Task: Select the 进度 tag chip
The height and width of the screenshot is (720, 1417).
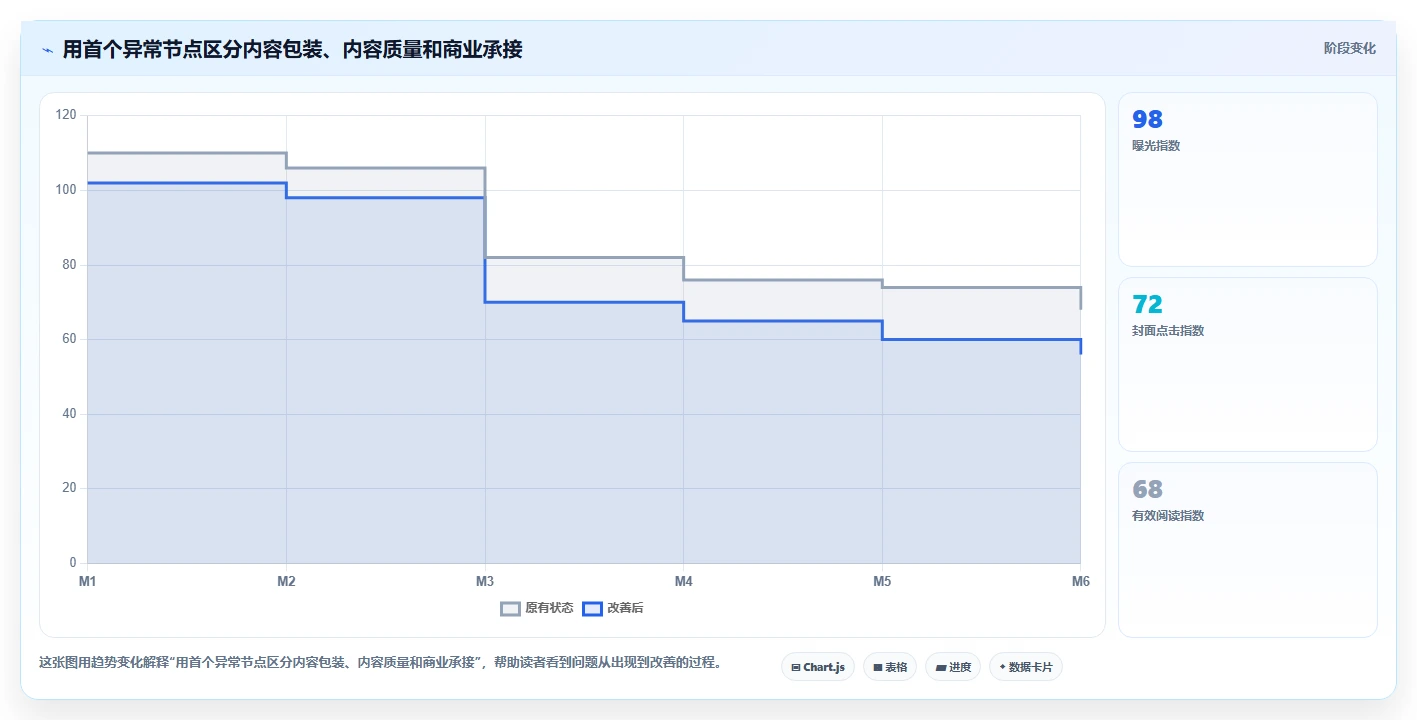Action: pos(953,667)
